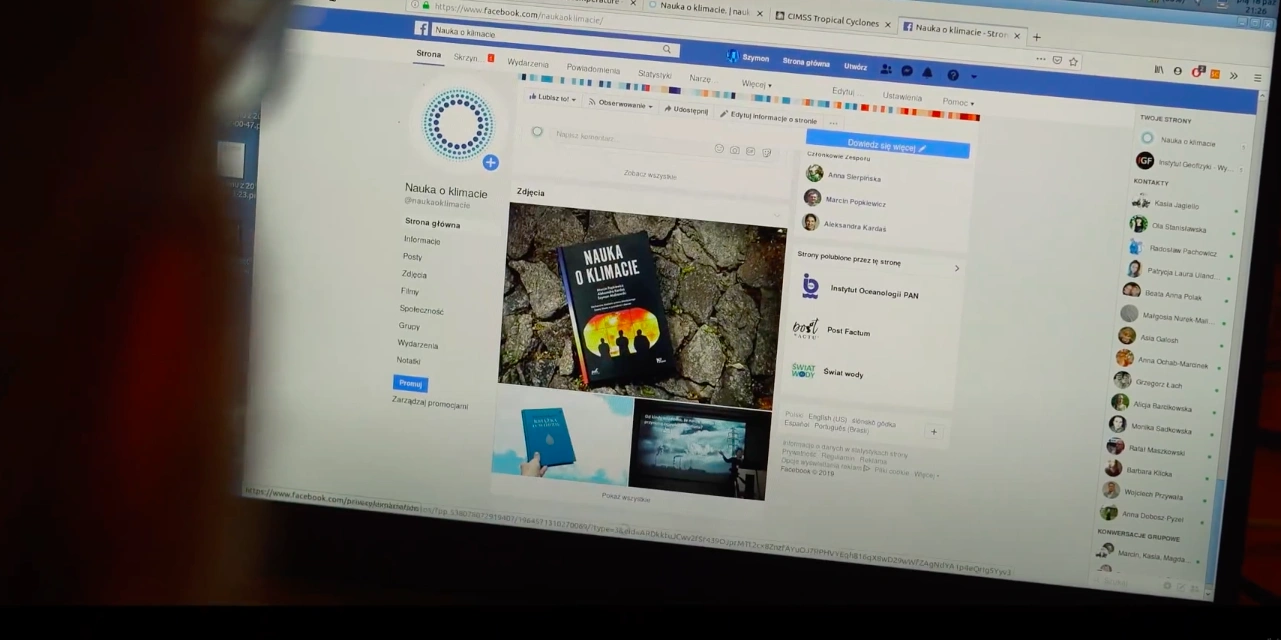Click the account sync icon in Firefox toolbar

tap(1177, 71)
